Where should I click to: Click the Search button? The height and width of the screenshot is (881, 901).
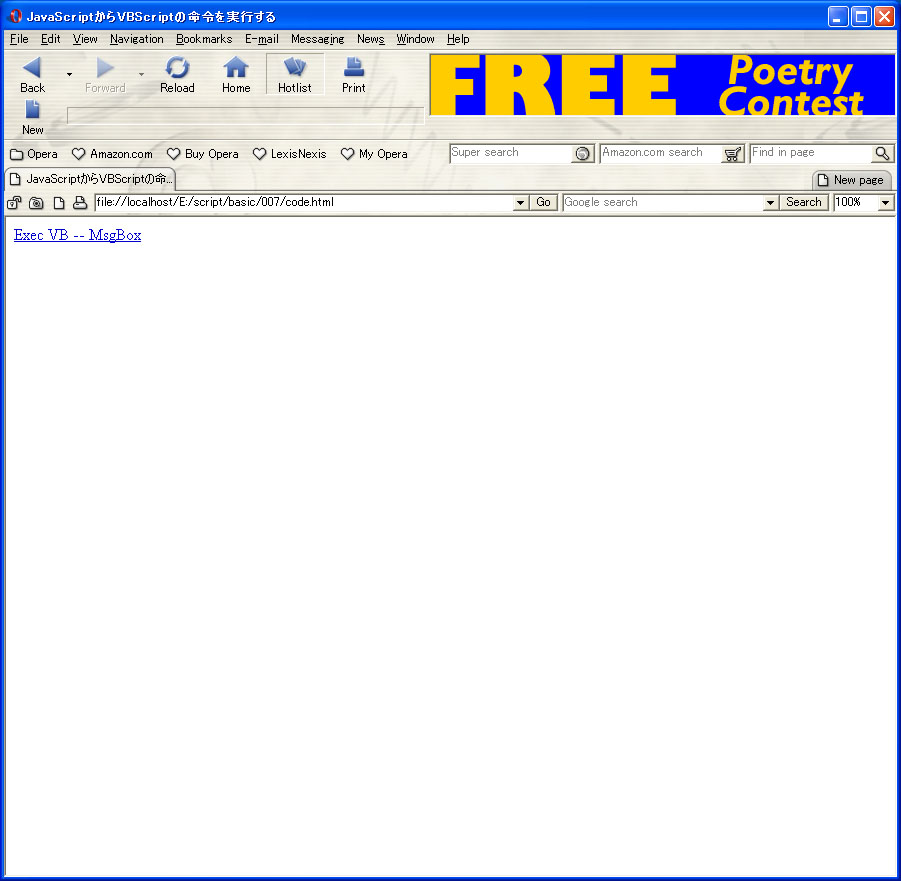click(804, 202)
